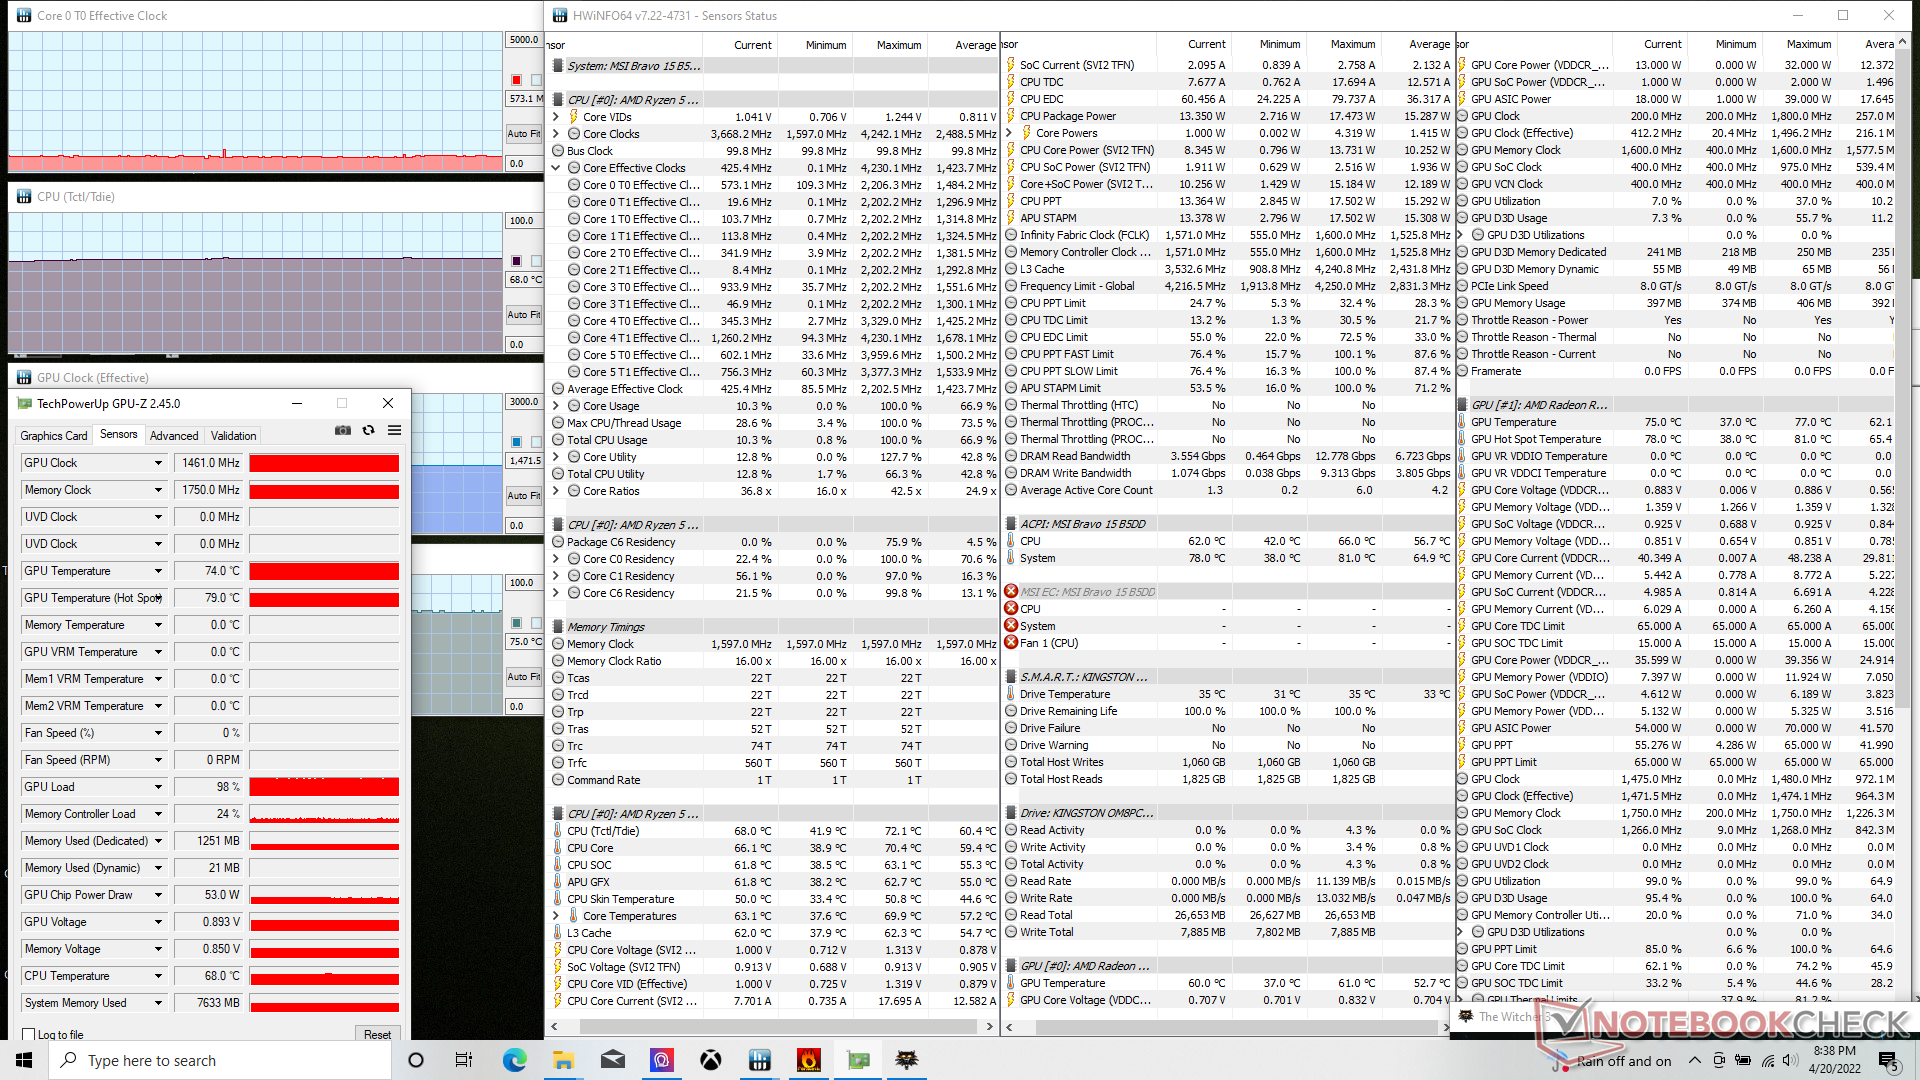Click the purple app icon next to Mail
Screen dimensions: 1920x1080
pos(661,1060)
